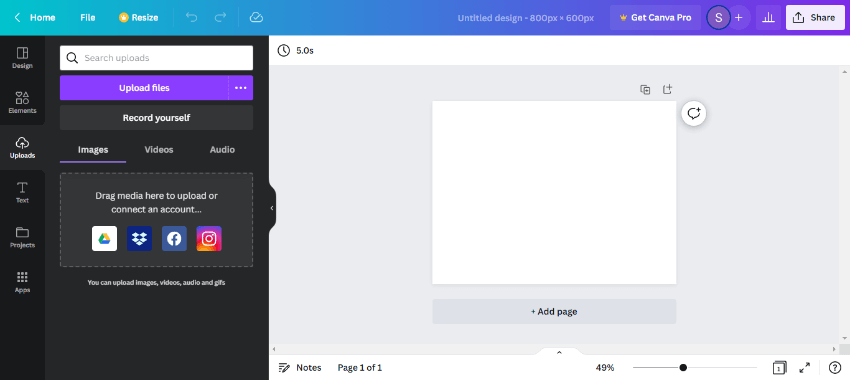
Task: Enter fullscreen present mode
Action: pos(805,368)
